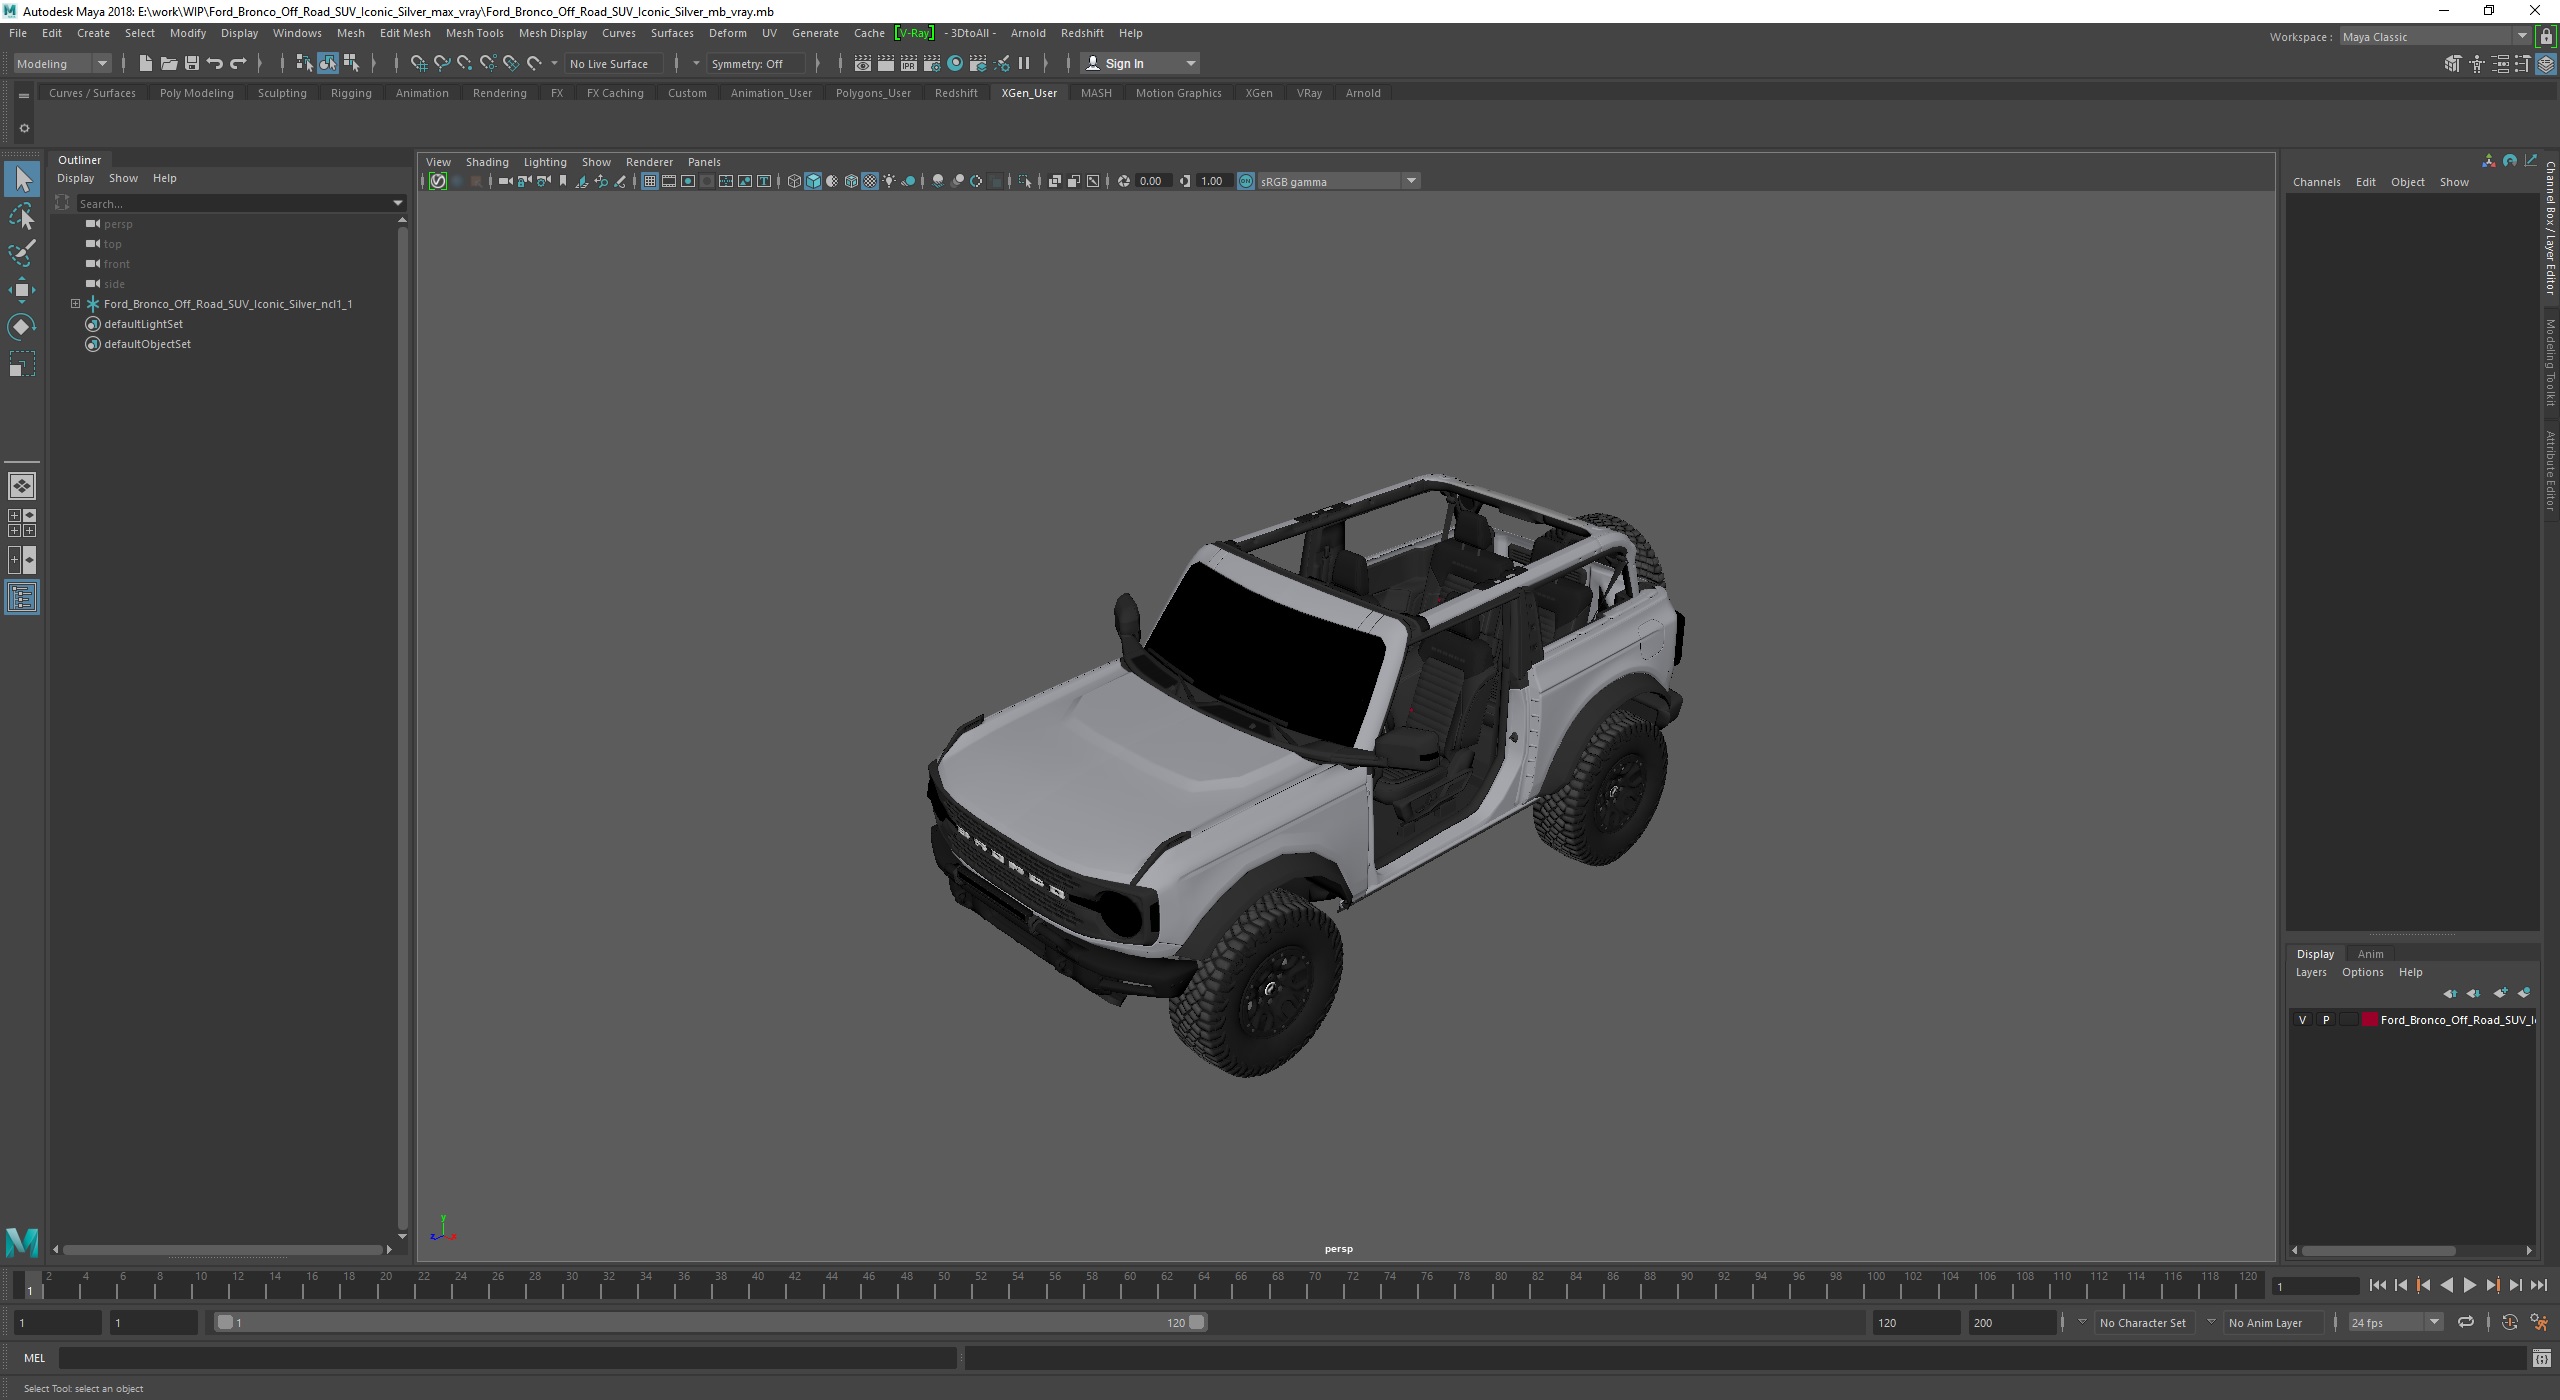Open the Hypershade icon

click(x=955, y=63)
